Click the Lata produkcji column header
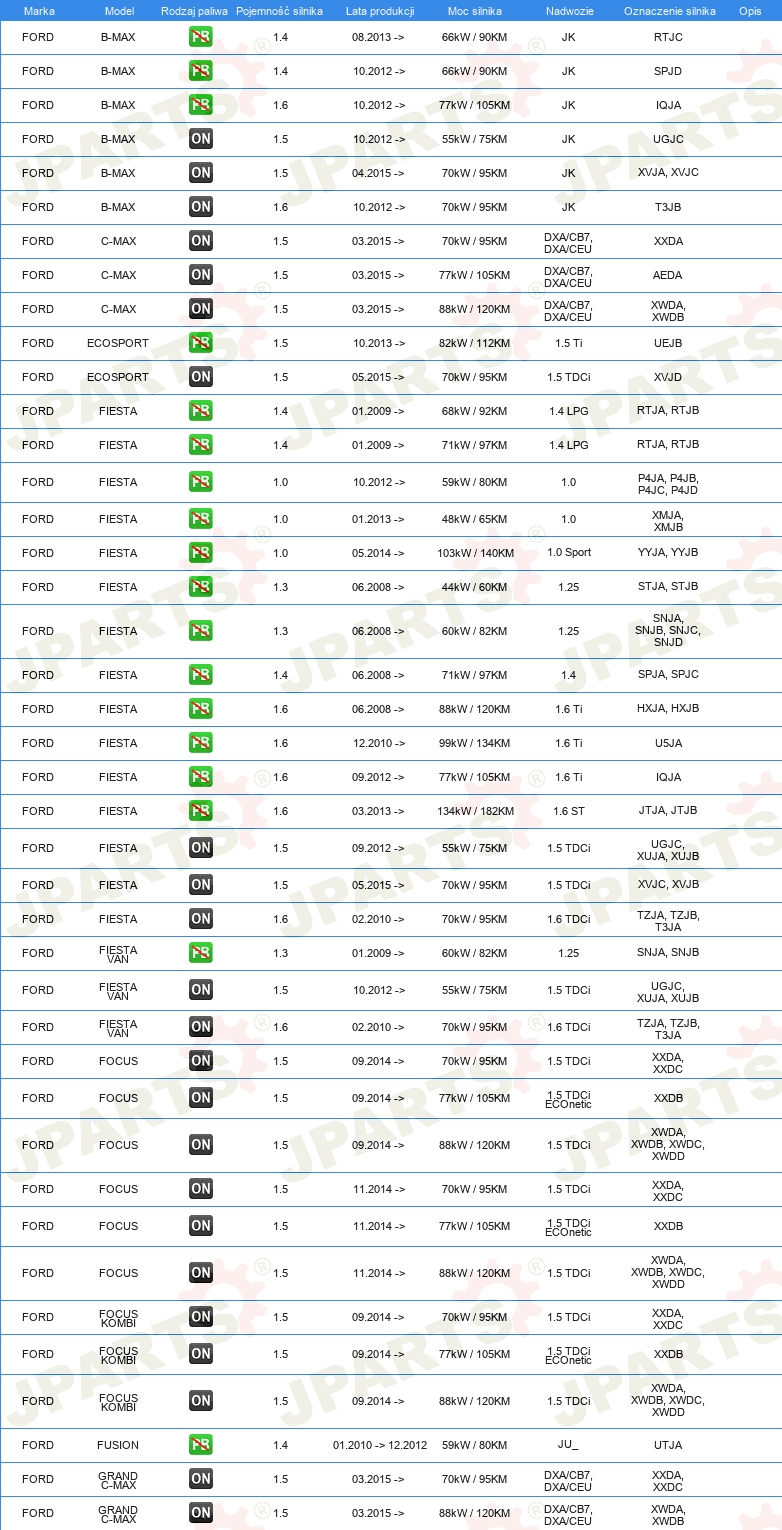Viewport: 782px width, 1530px height. (380, 10)
